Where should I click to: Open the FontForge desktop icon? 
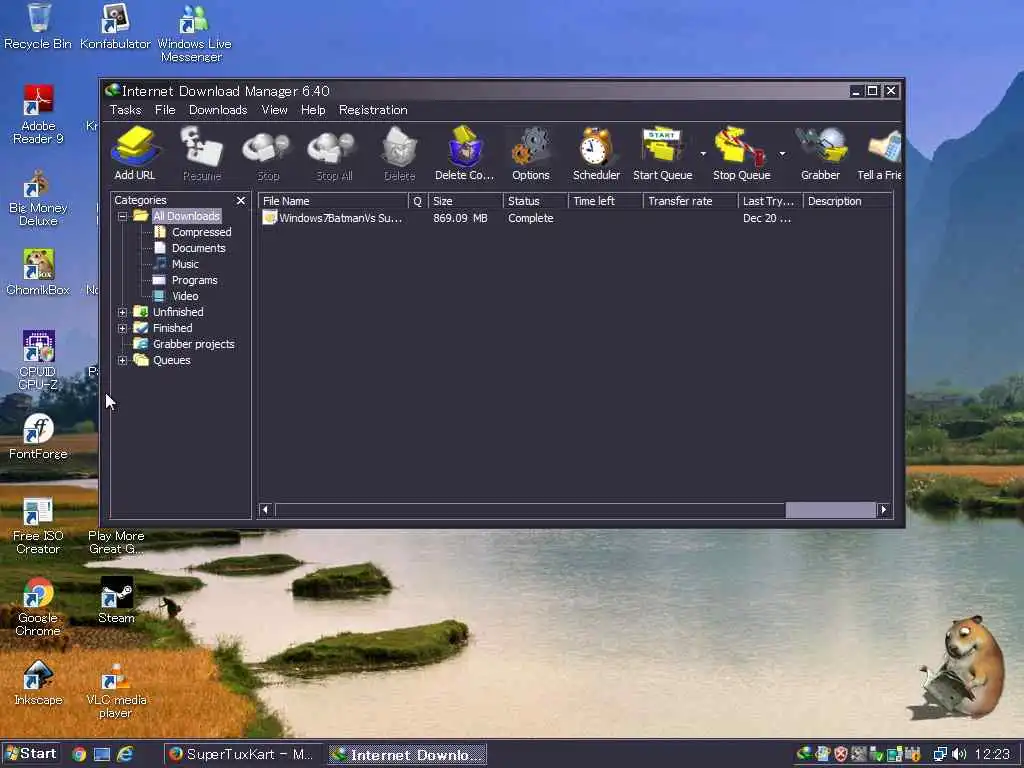click(38, 436)
